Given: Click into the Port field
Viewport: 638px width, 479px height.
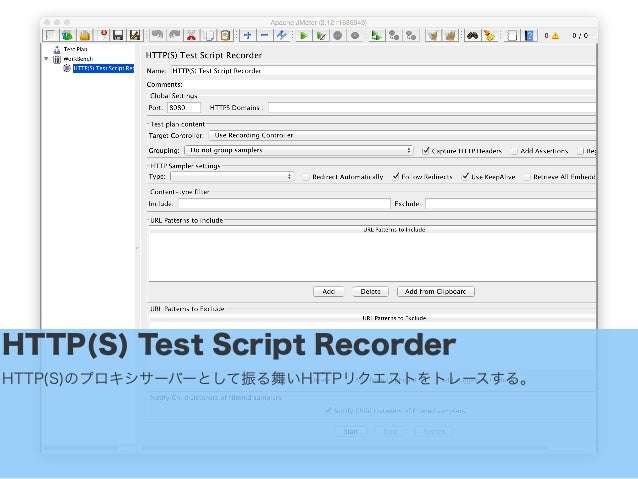Looking at the screenshot, I should [x=184, y=107].
